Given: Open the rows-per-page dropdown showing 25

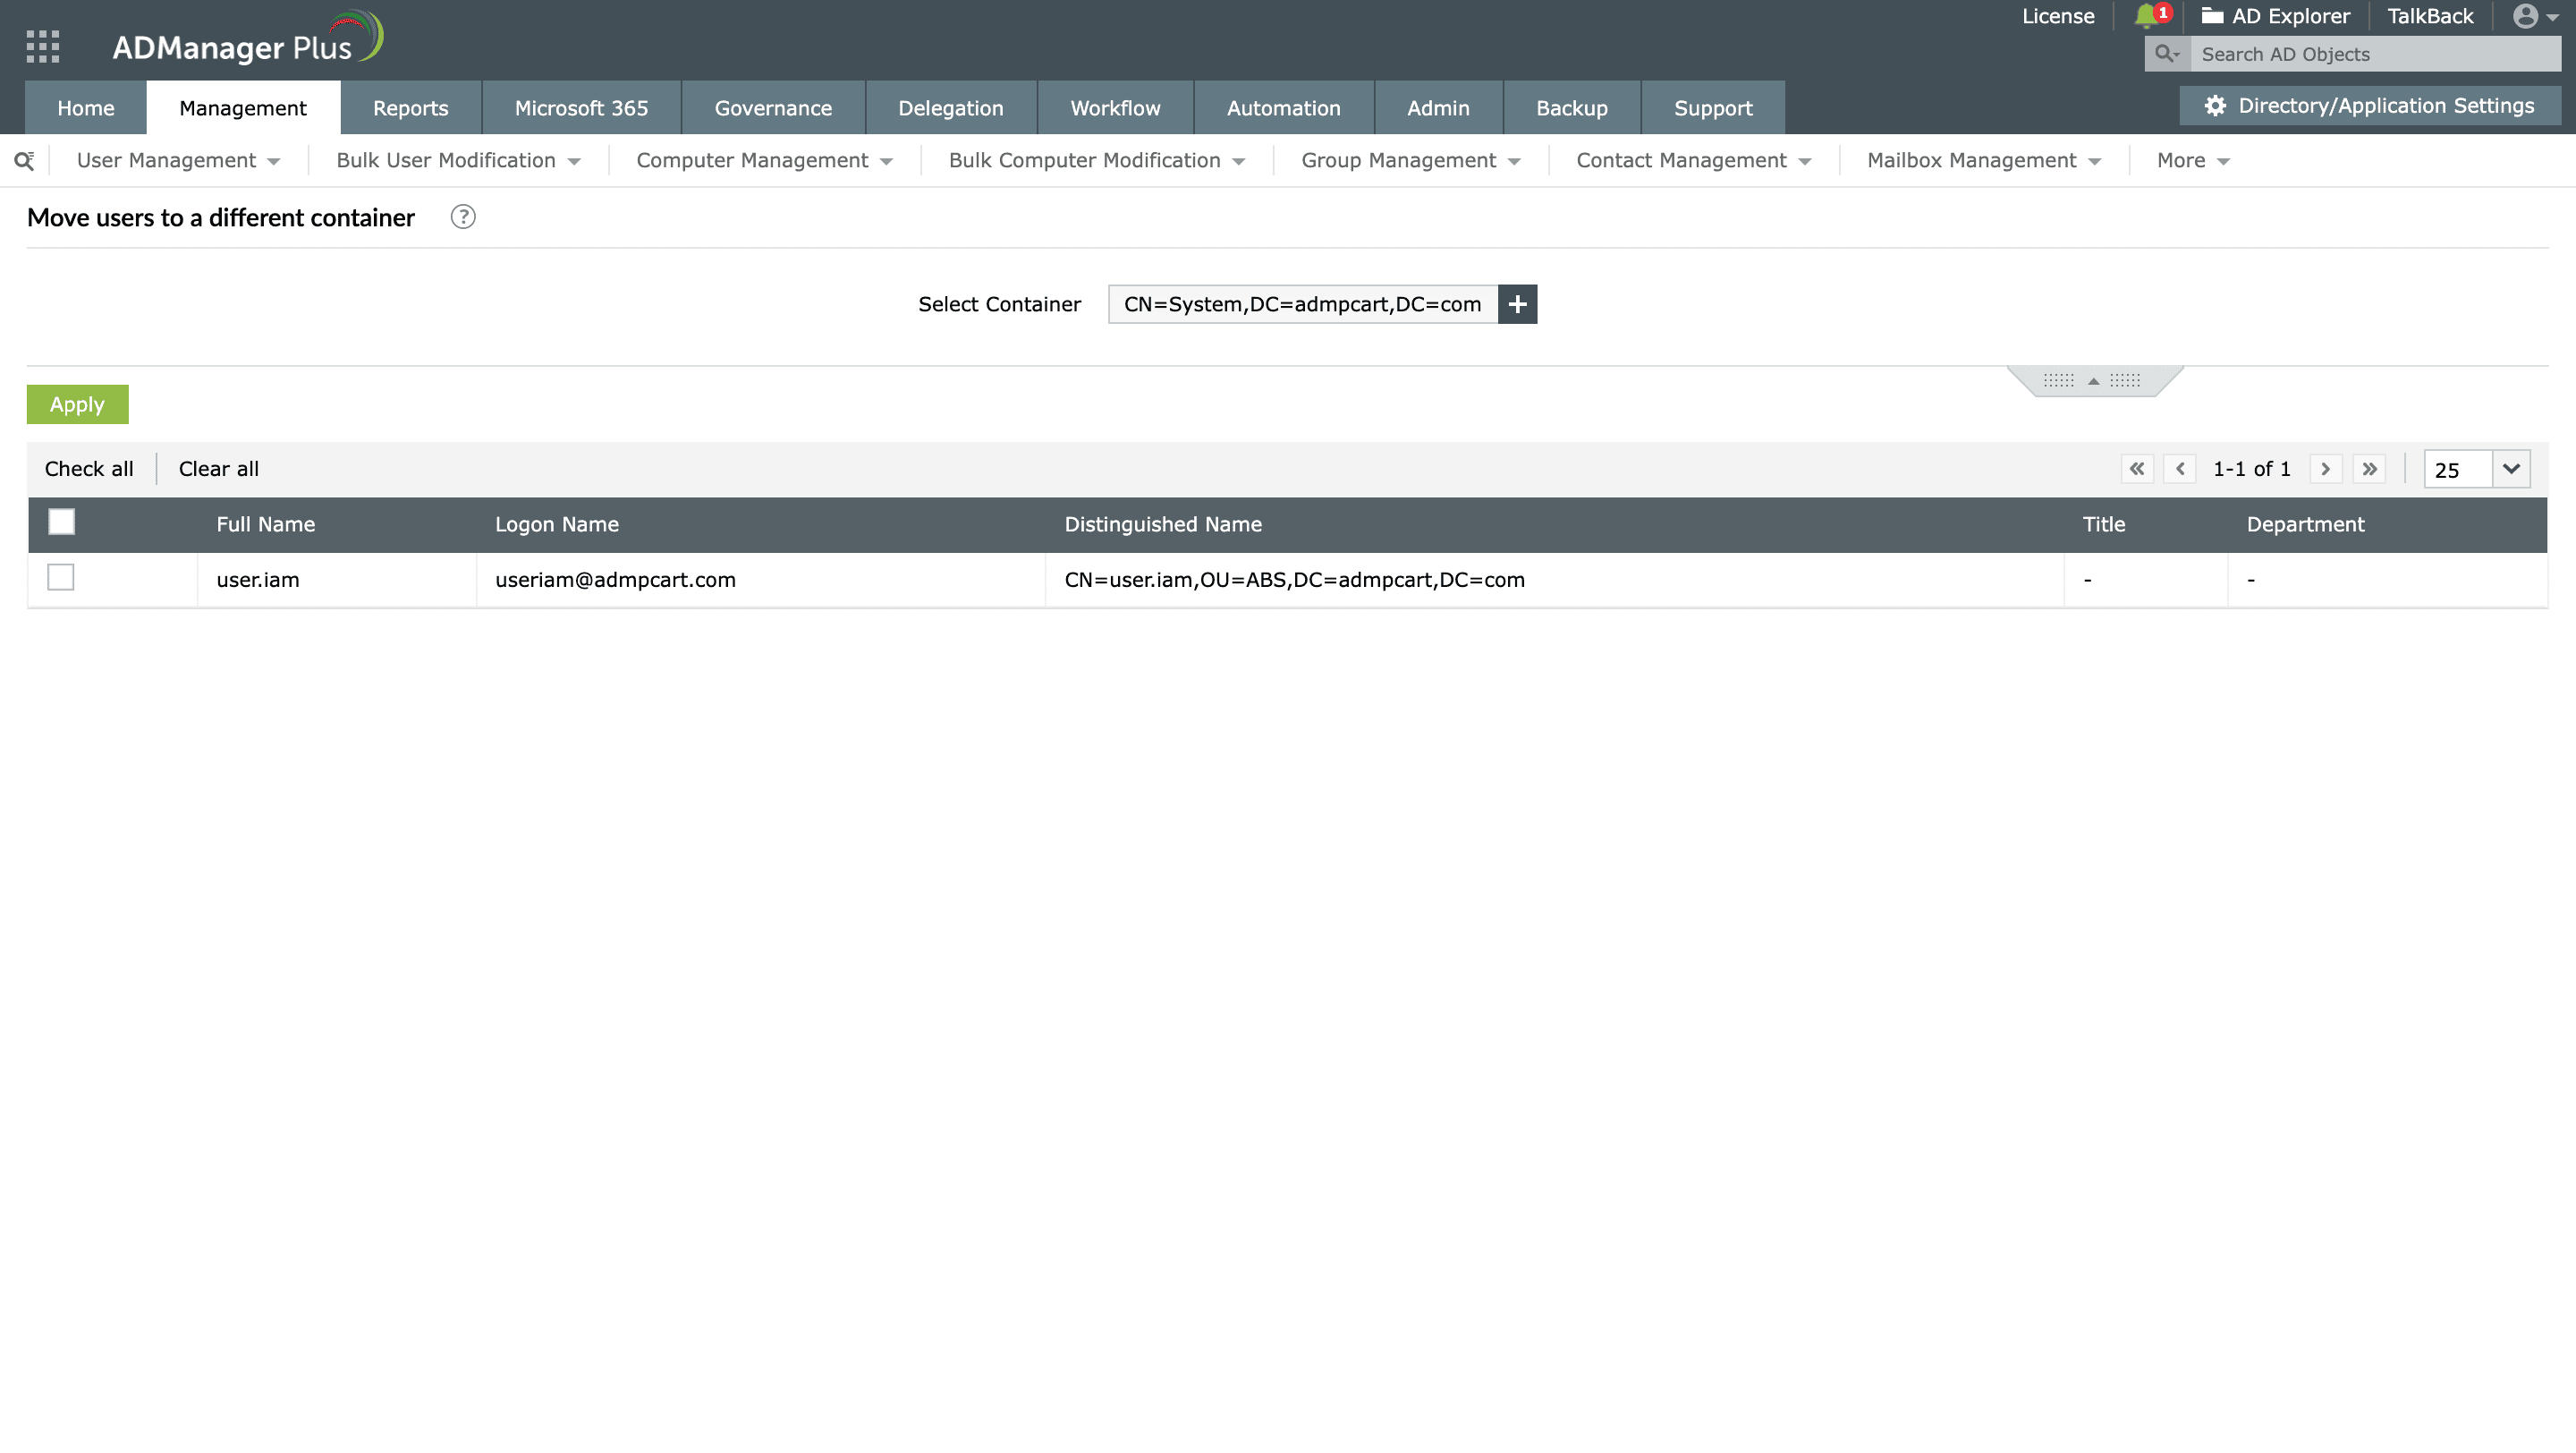Looking at the screenshot, I should coord(2476,469).
